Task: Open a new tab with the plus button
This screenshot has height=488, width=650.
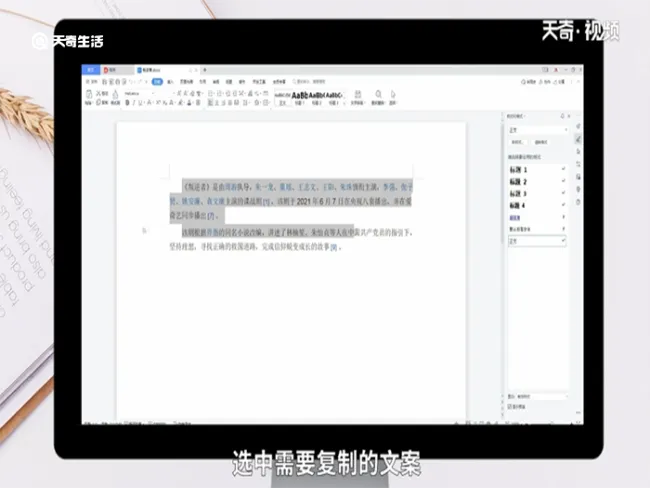Action: 204,70
